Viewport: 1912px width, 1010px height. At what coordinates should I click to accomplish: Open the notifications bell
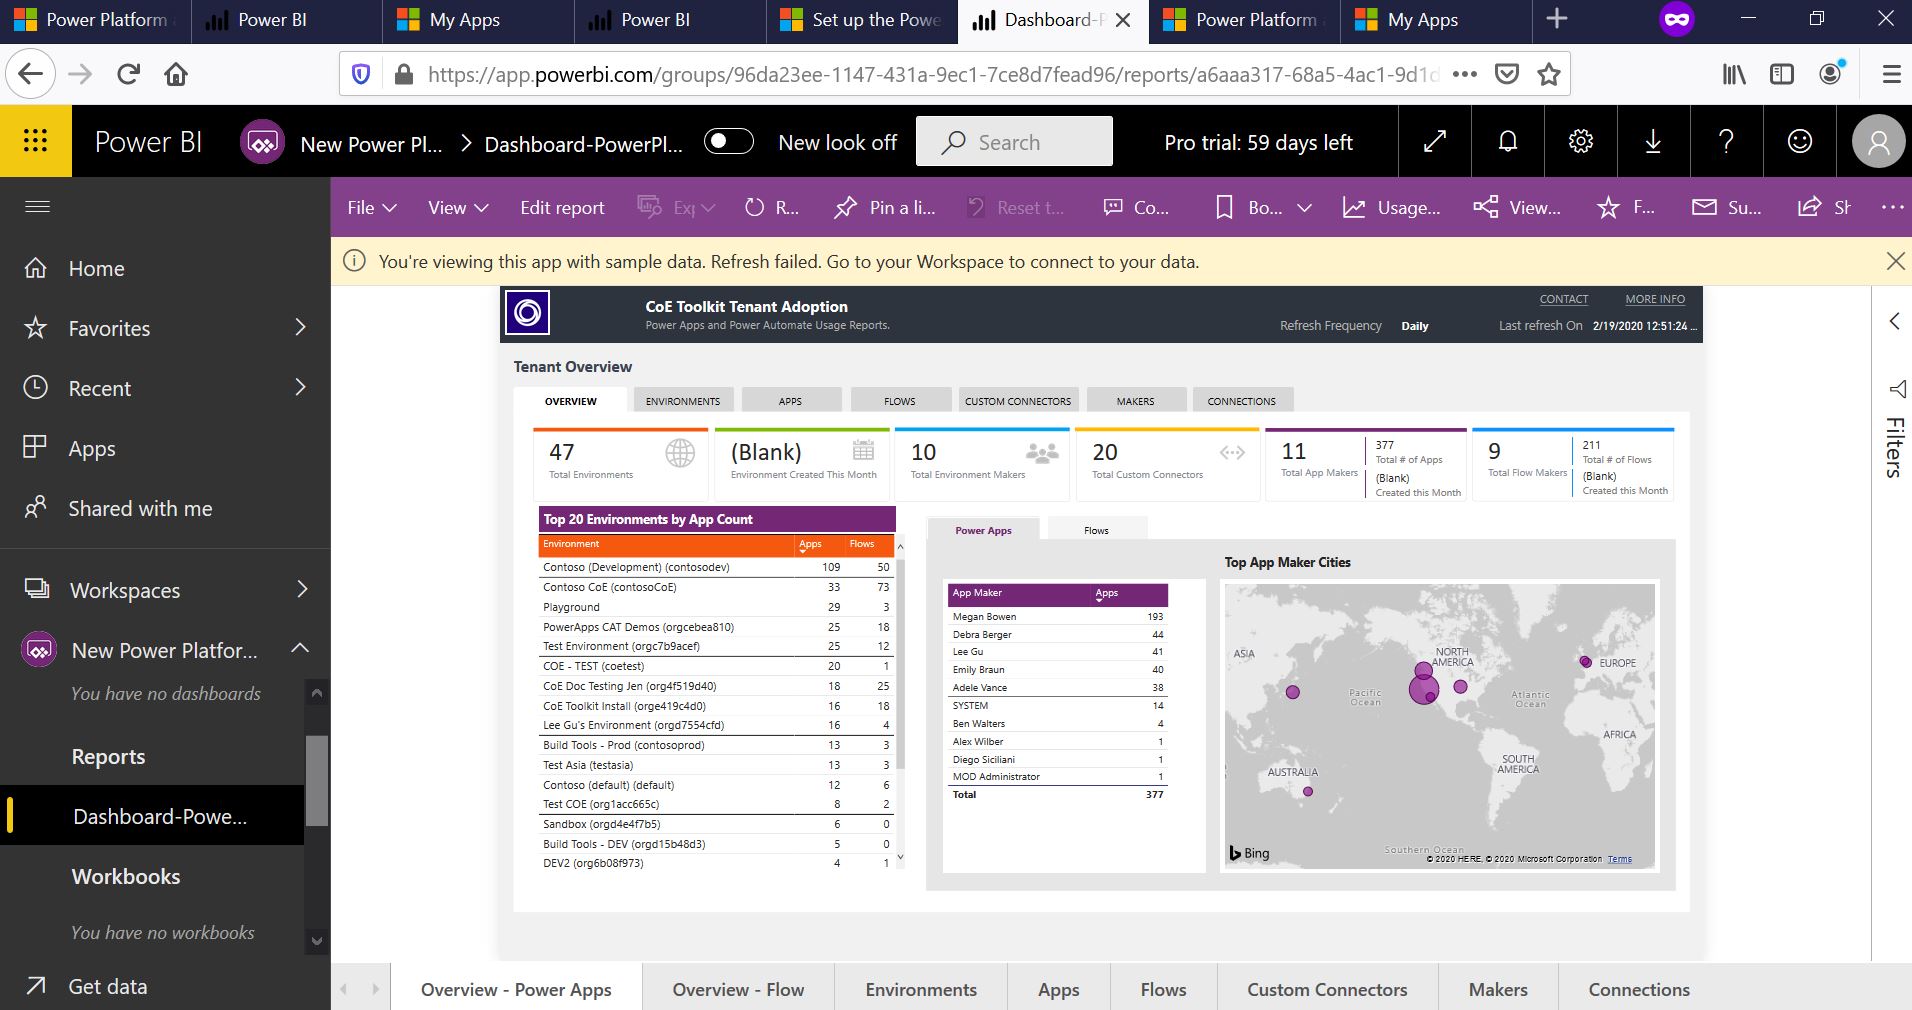[x=1506, y=141]
